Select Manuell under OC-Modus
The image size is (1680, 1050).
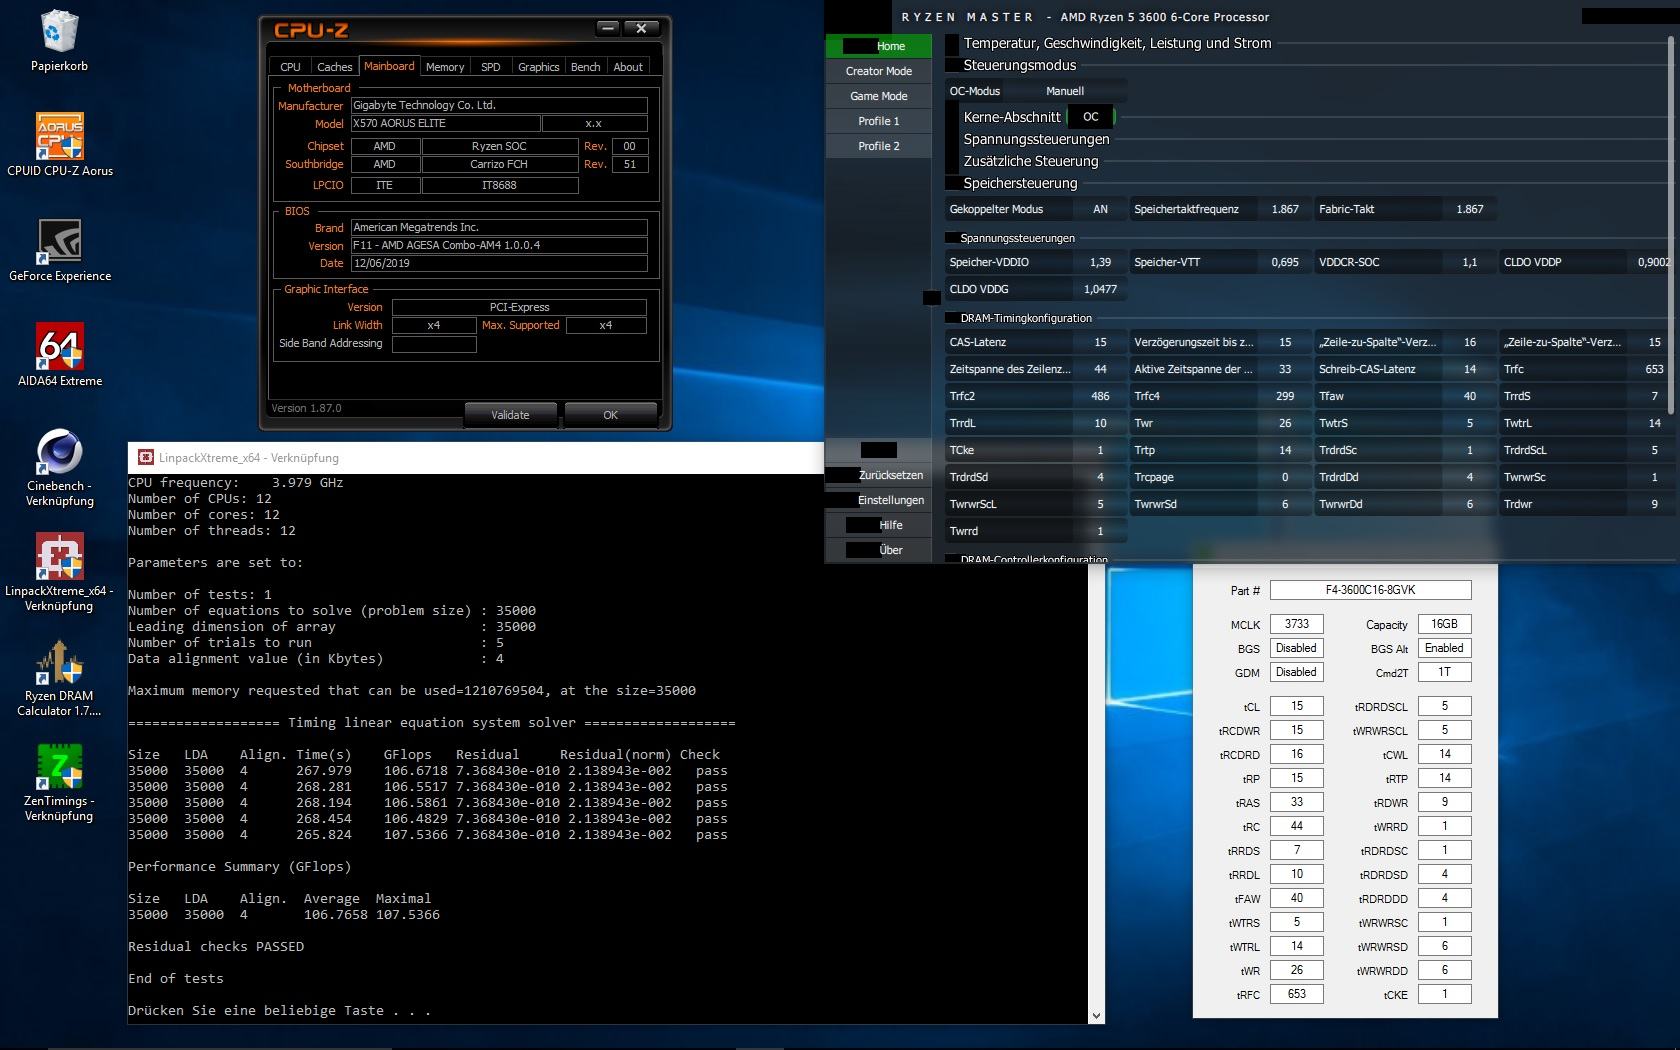coord(1065,91)
